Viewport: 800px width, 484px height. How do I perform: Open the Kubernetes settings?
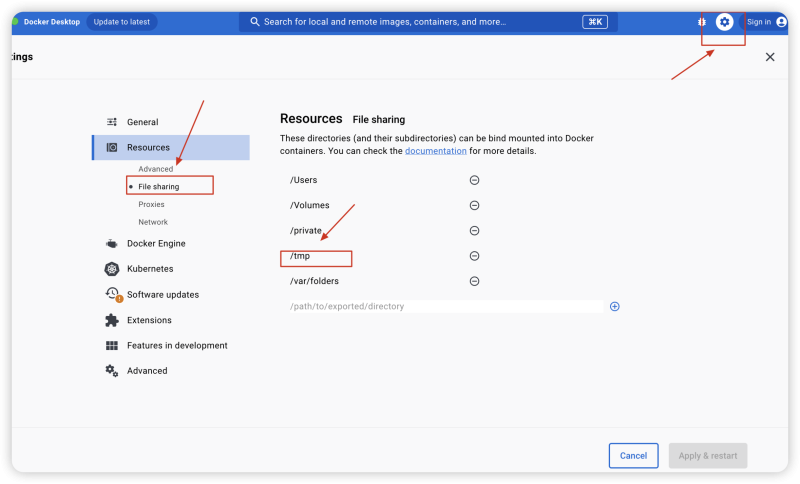pos(149,269)
